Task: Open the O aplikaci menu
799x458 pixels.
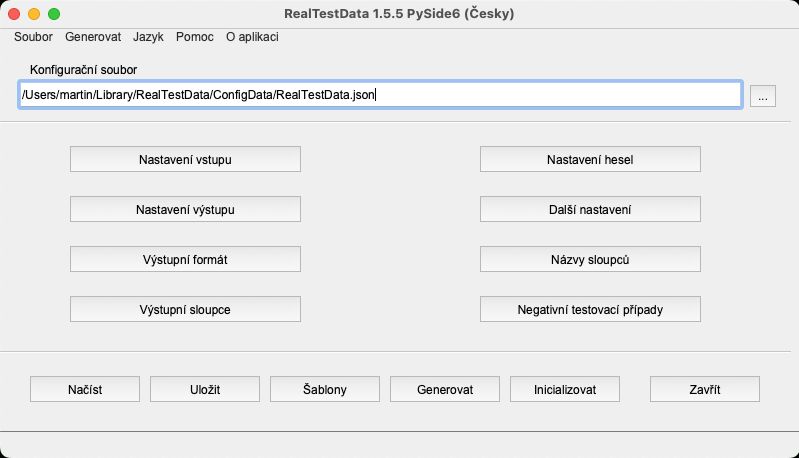Action: (252, 37)
